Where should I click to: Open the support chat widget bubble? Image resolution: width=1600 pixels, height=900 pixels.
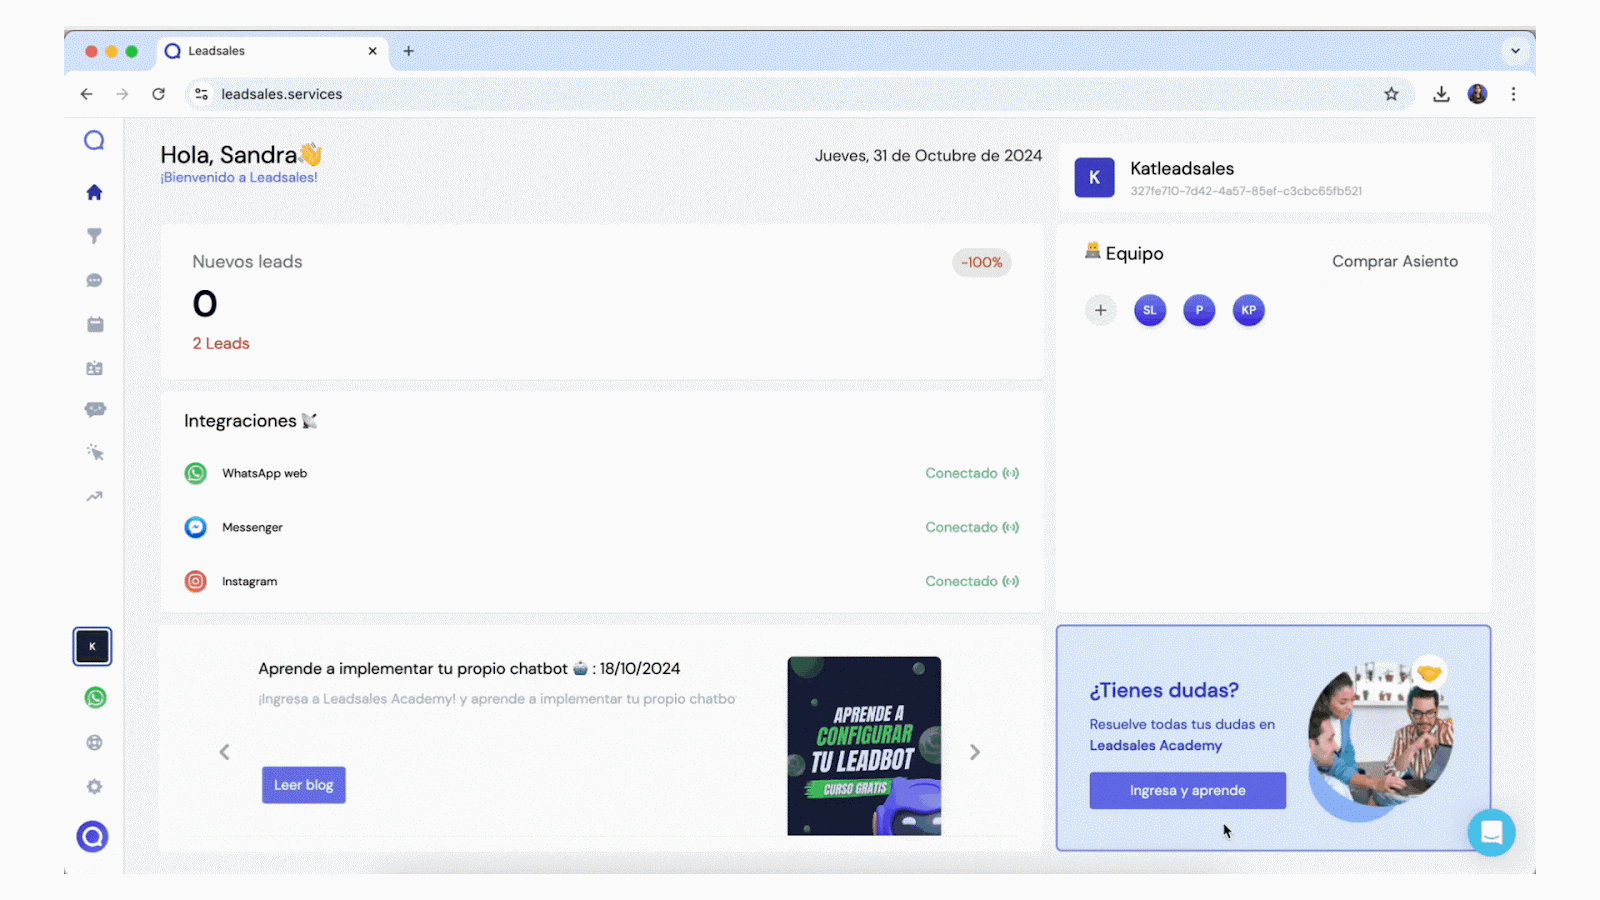tap(1491, 832)
